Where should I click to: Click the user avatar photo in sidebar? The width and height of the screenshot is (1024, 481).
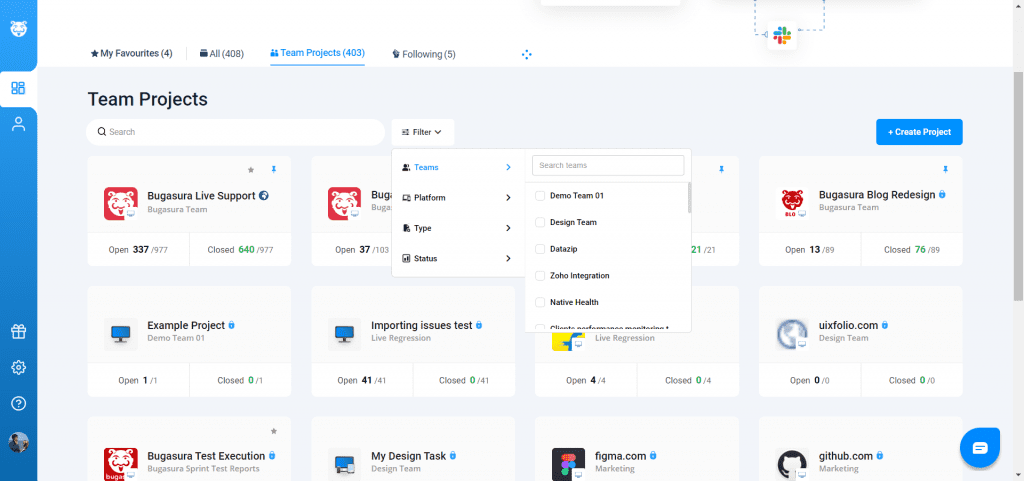point(18,442)
